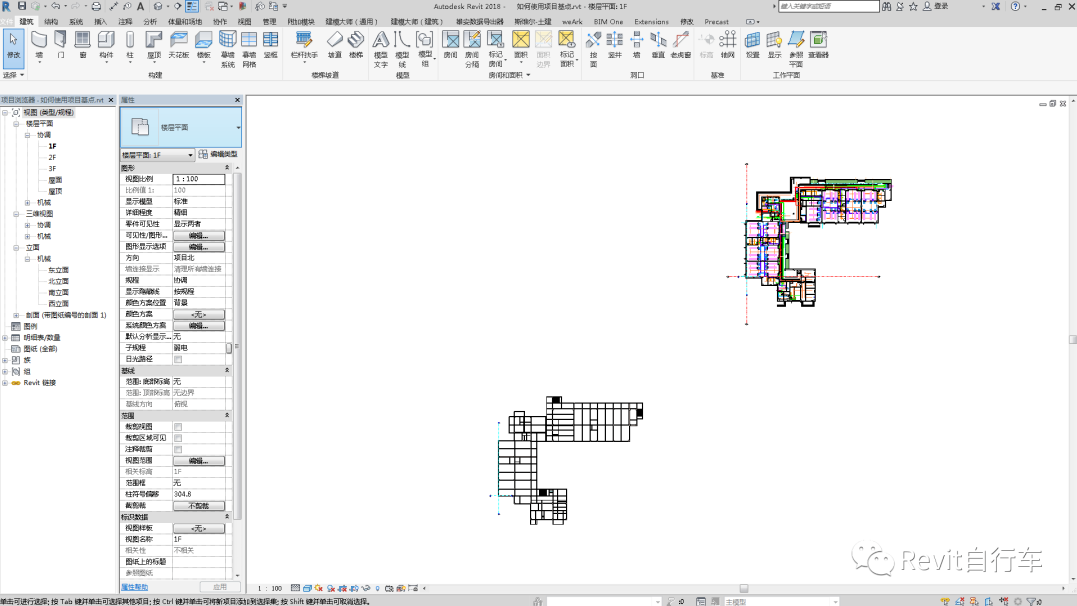Select the 栏杆扶手 railing tool
1077x606 pixels.
pyautogui.click(x=304, y=45)
